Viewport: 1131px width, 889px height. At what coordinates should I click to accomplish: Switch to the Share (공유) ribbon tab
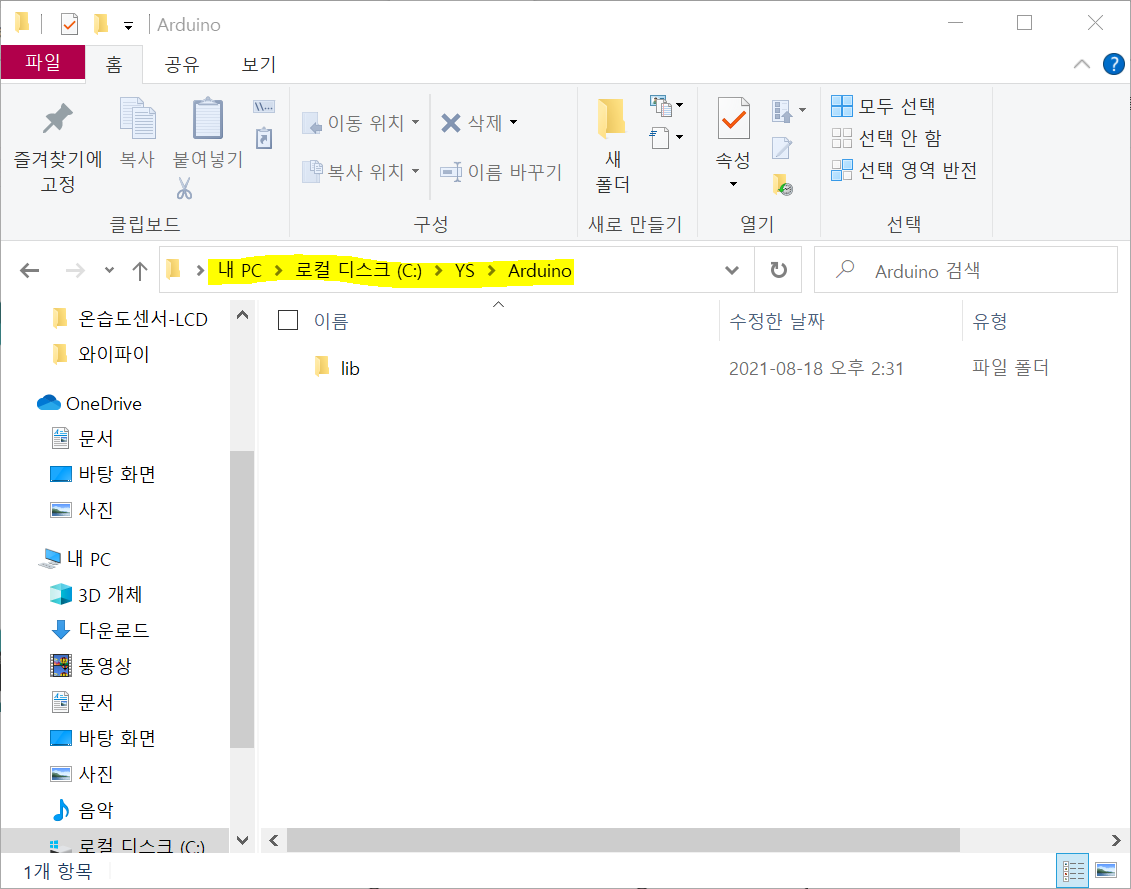coord(182,64)
